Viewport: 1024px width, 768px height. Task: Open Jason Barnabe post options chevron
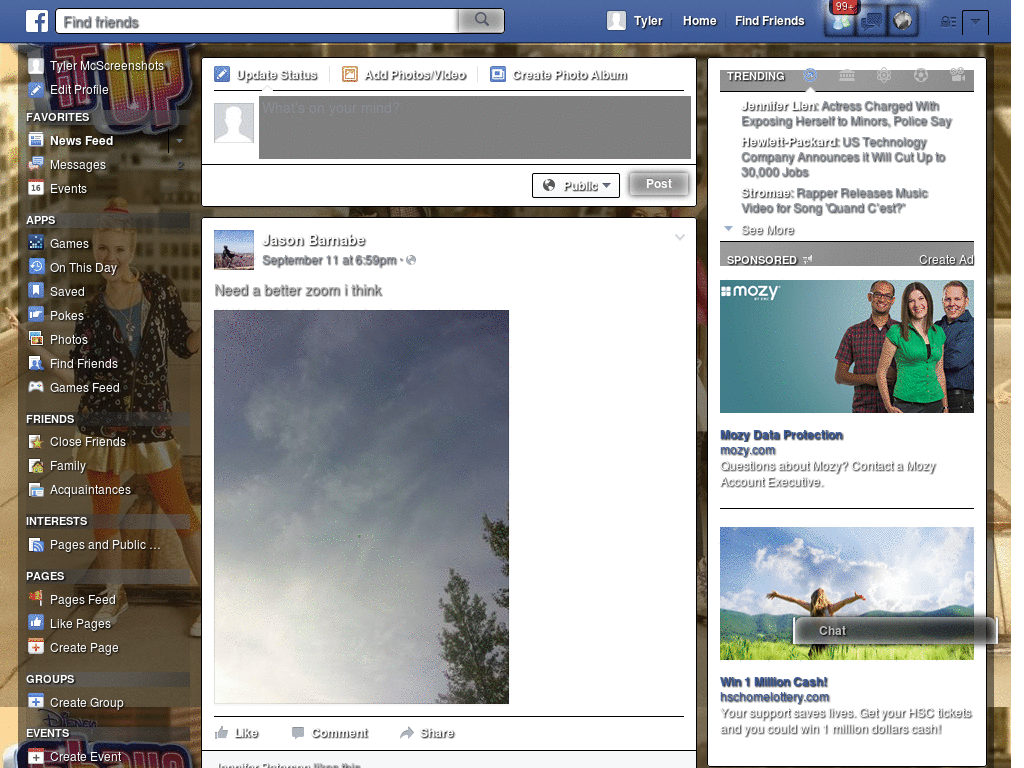679,237
